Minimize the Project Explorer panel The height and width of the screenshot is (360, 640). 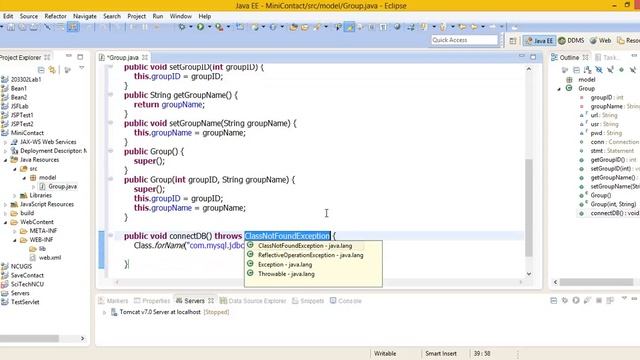point(69,56)
